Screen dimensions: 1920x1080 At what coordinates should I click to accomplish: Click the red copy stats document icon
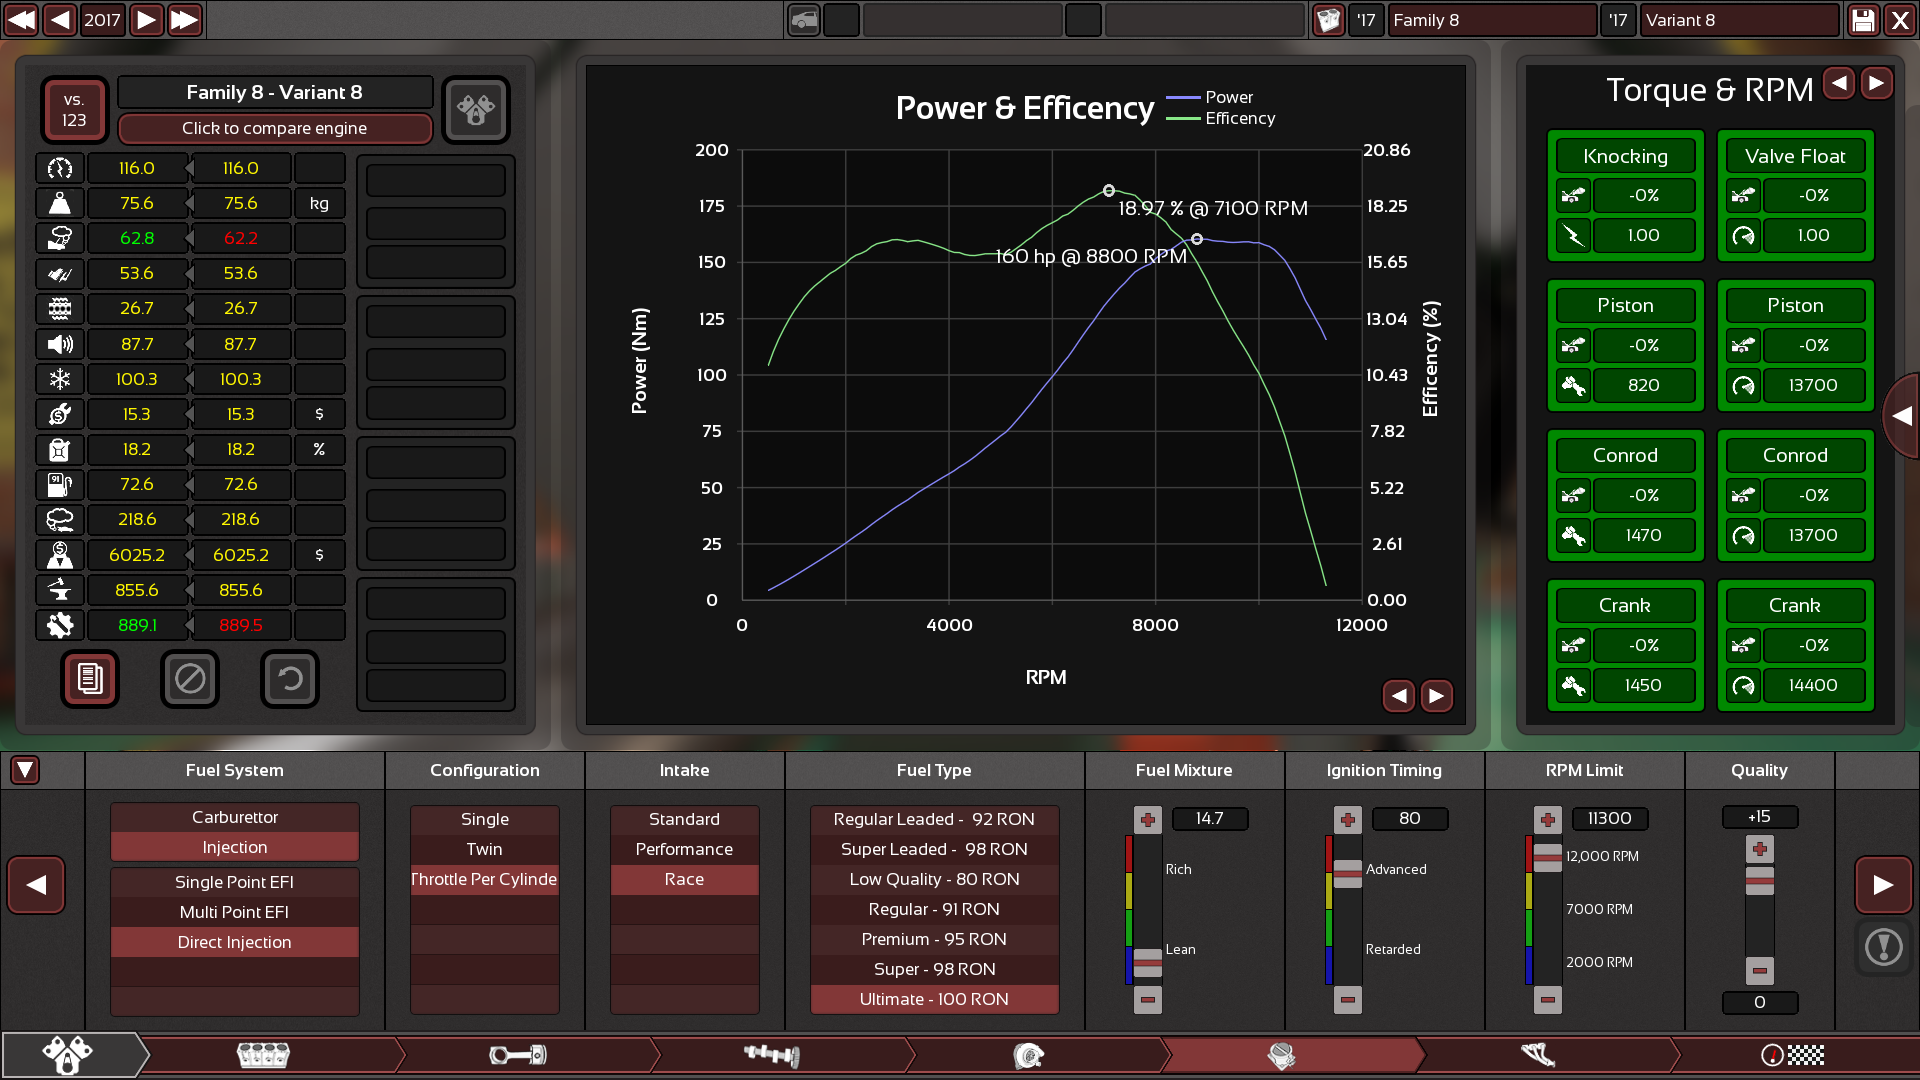coord(90,679)
